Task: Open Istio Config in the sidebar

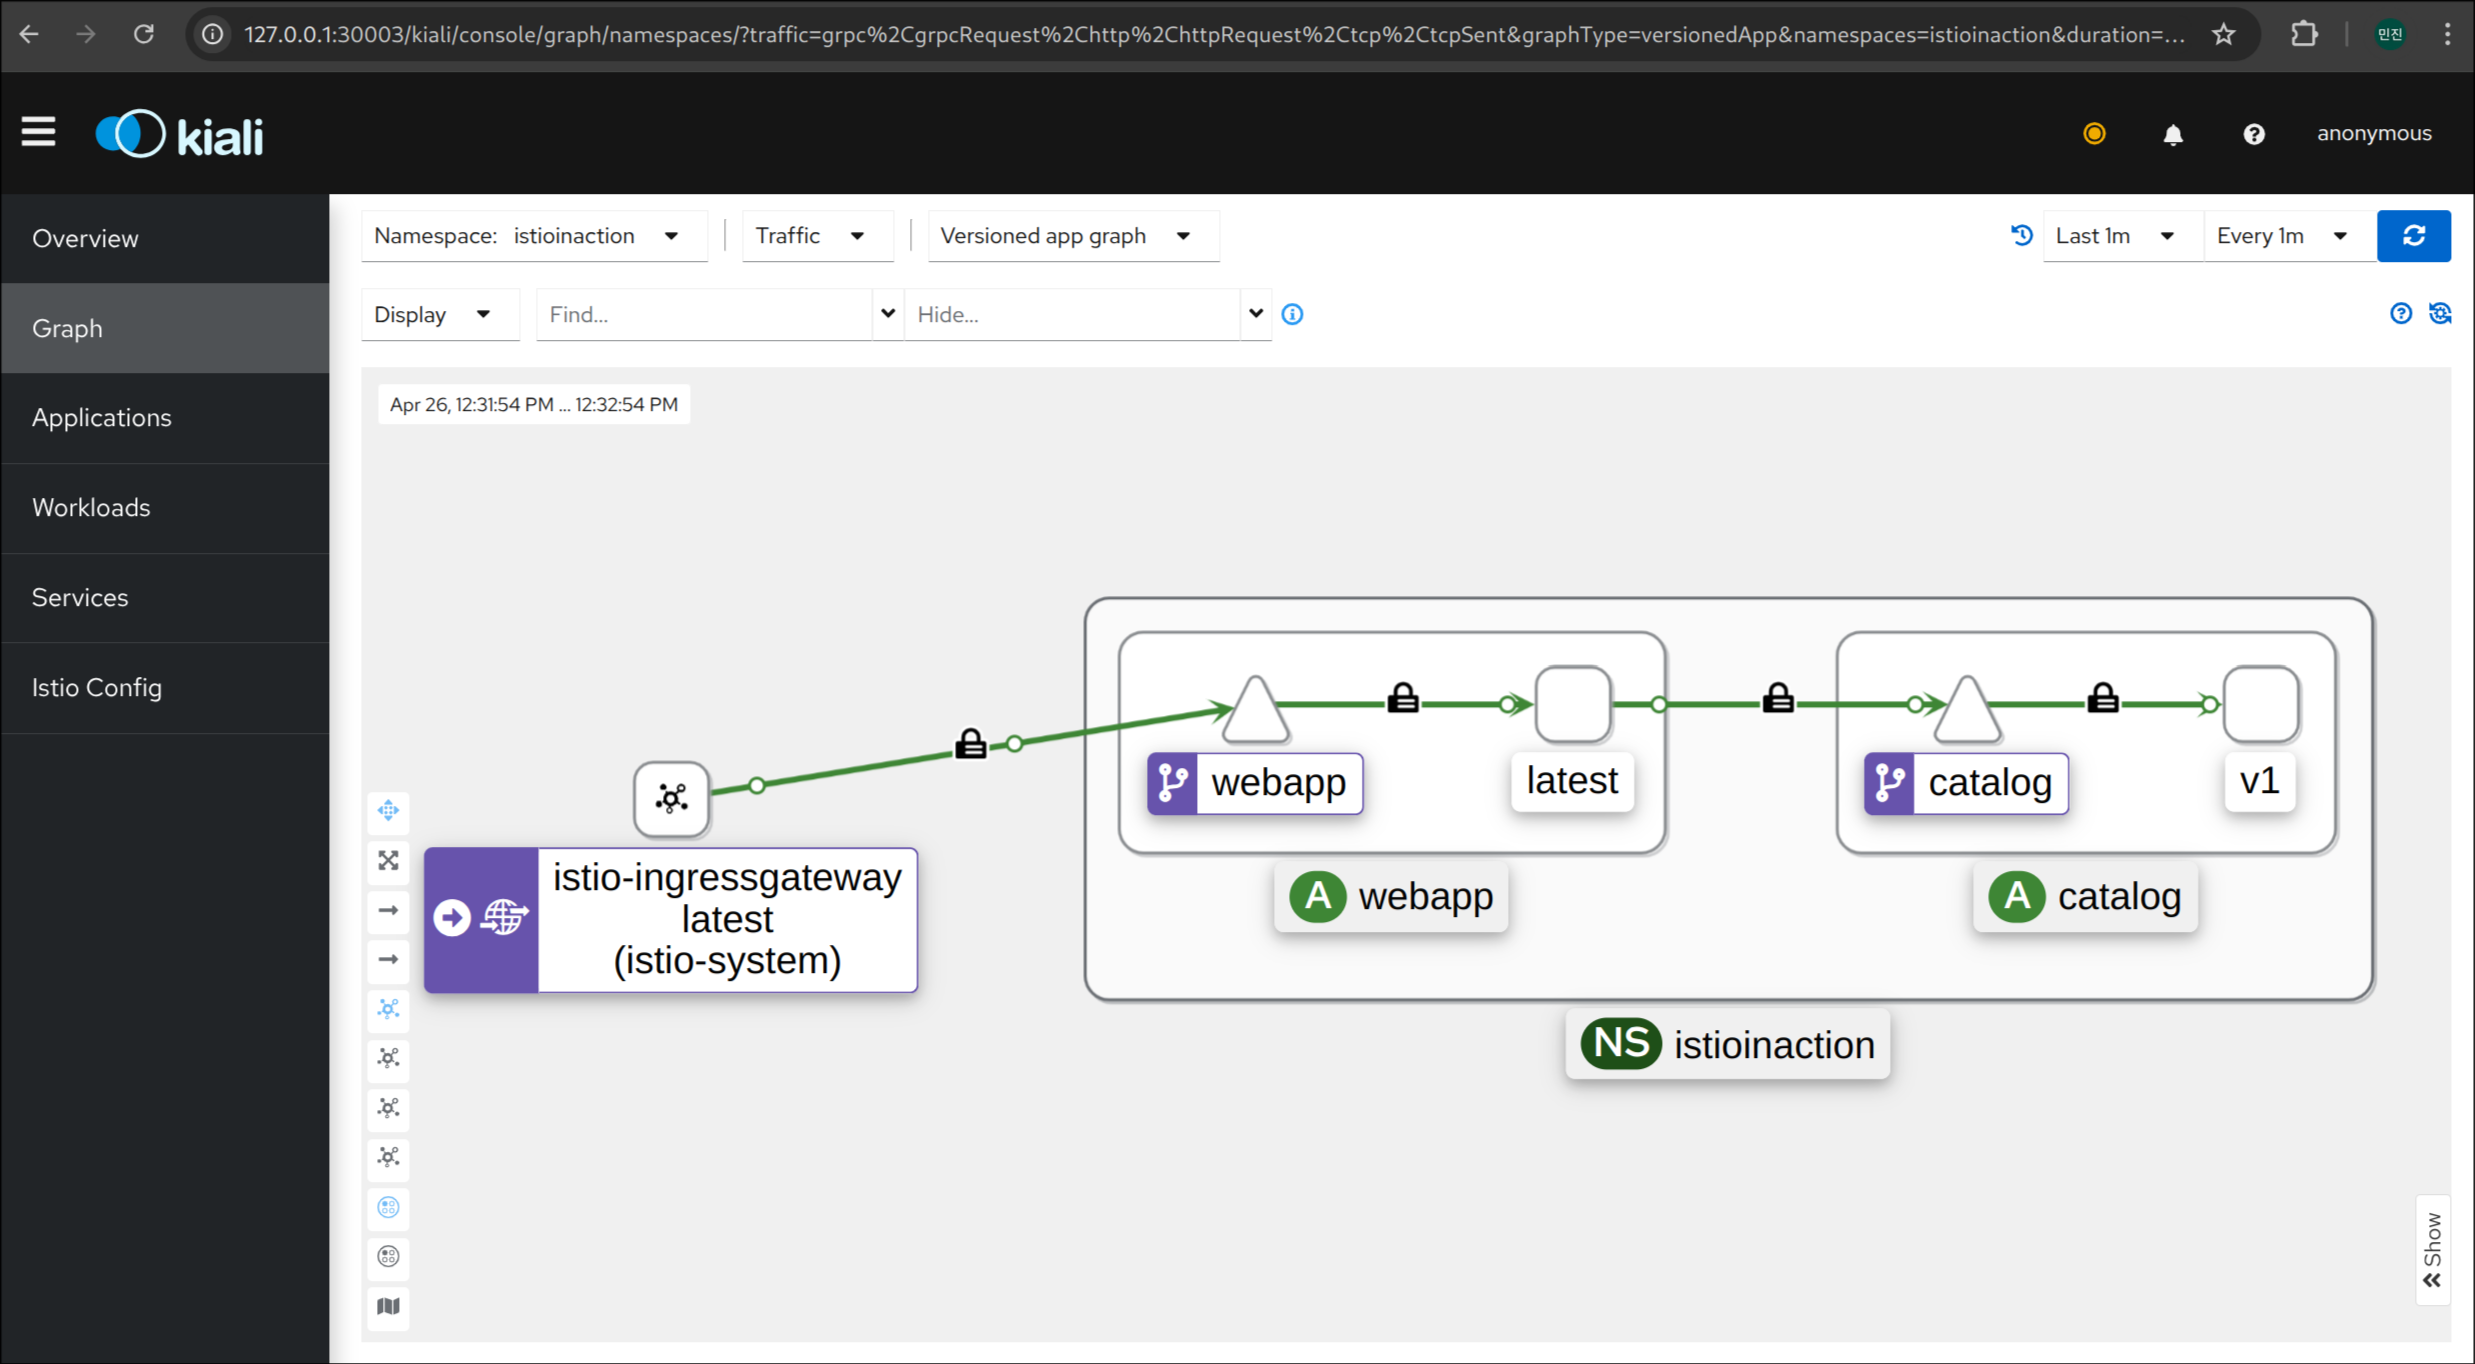Action: coord(165,687)
